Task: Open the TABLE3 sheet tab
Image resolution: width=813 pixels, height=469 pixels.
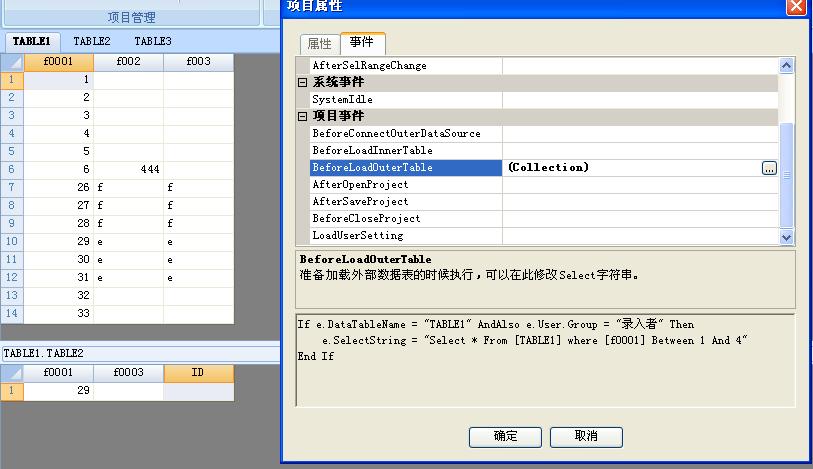Action: point(153,42)
